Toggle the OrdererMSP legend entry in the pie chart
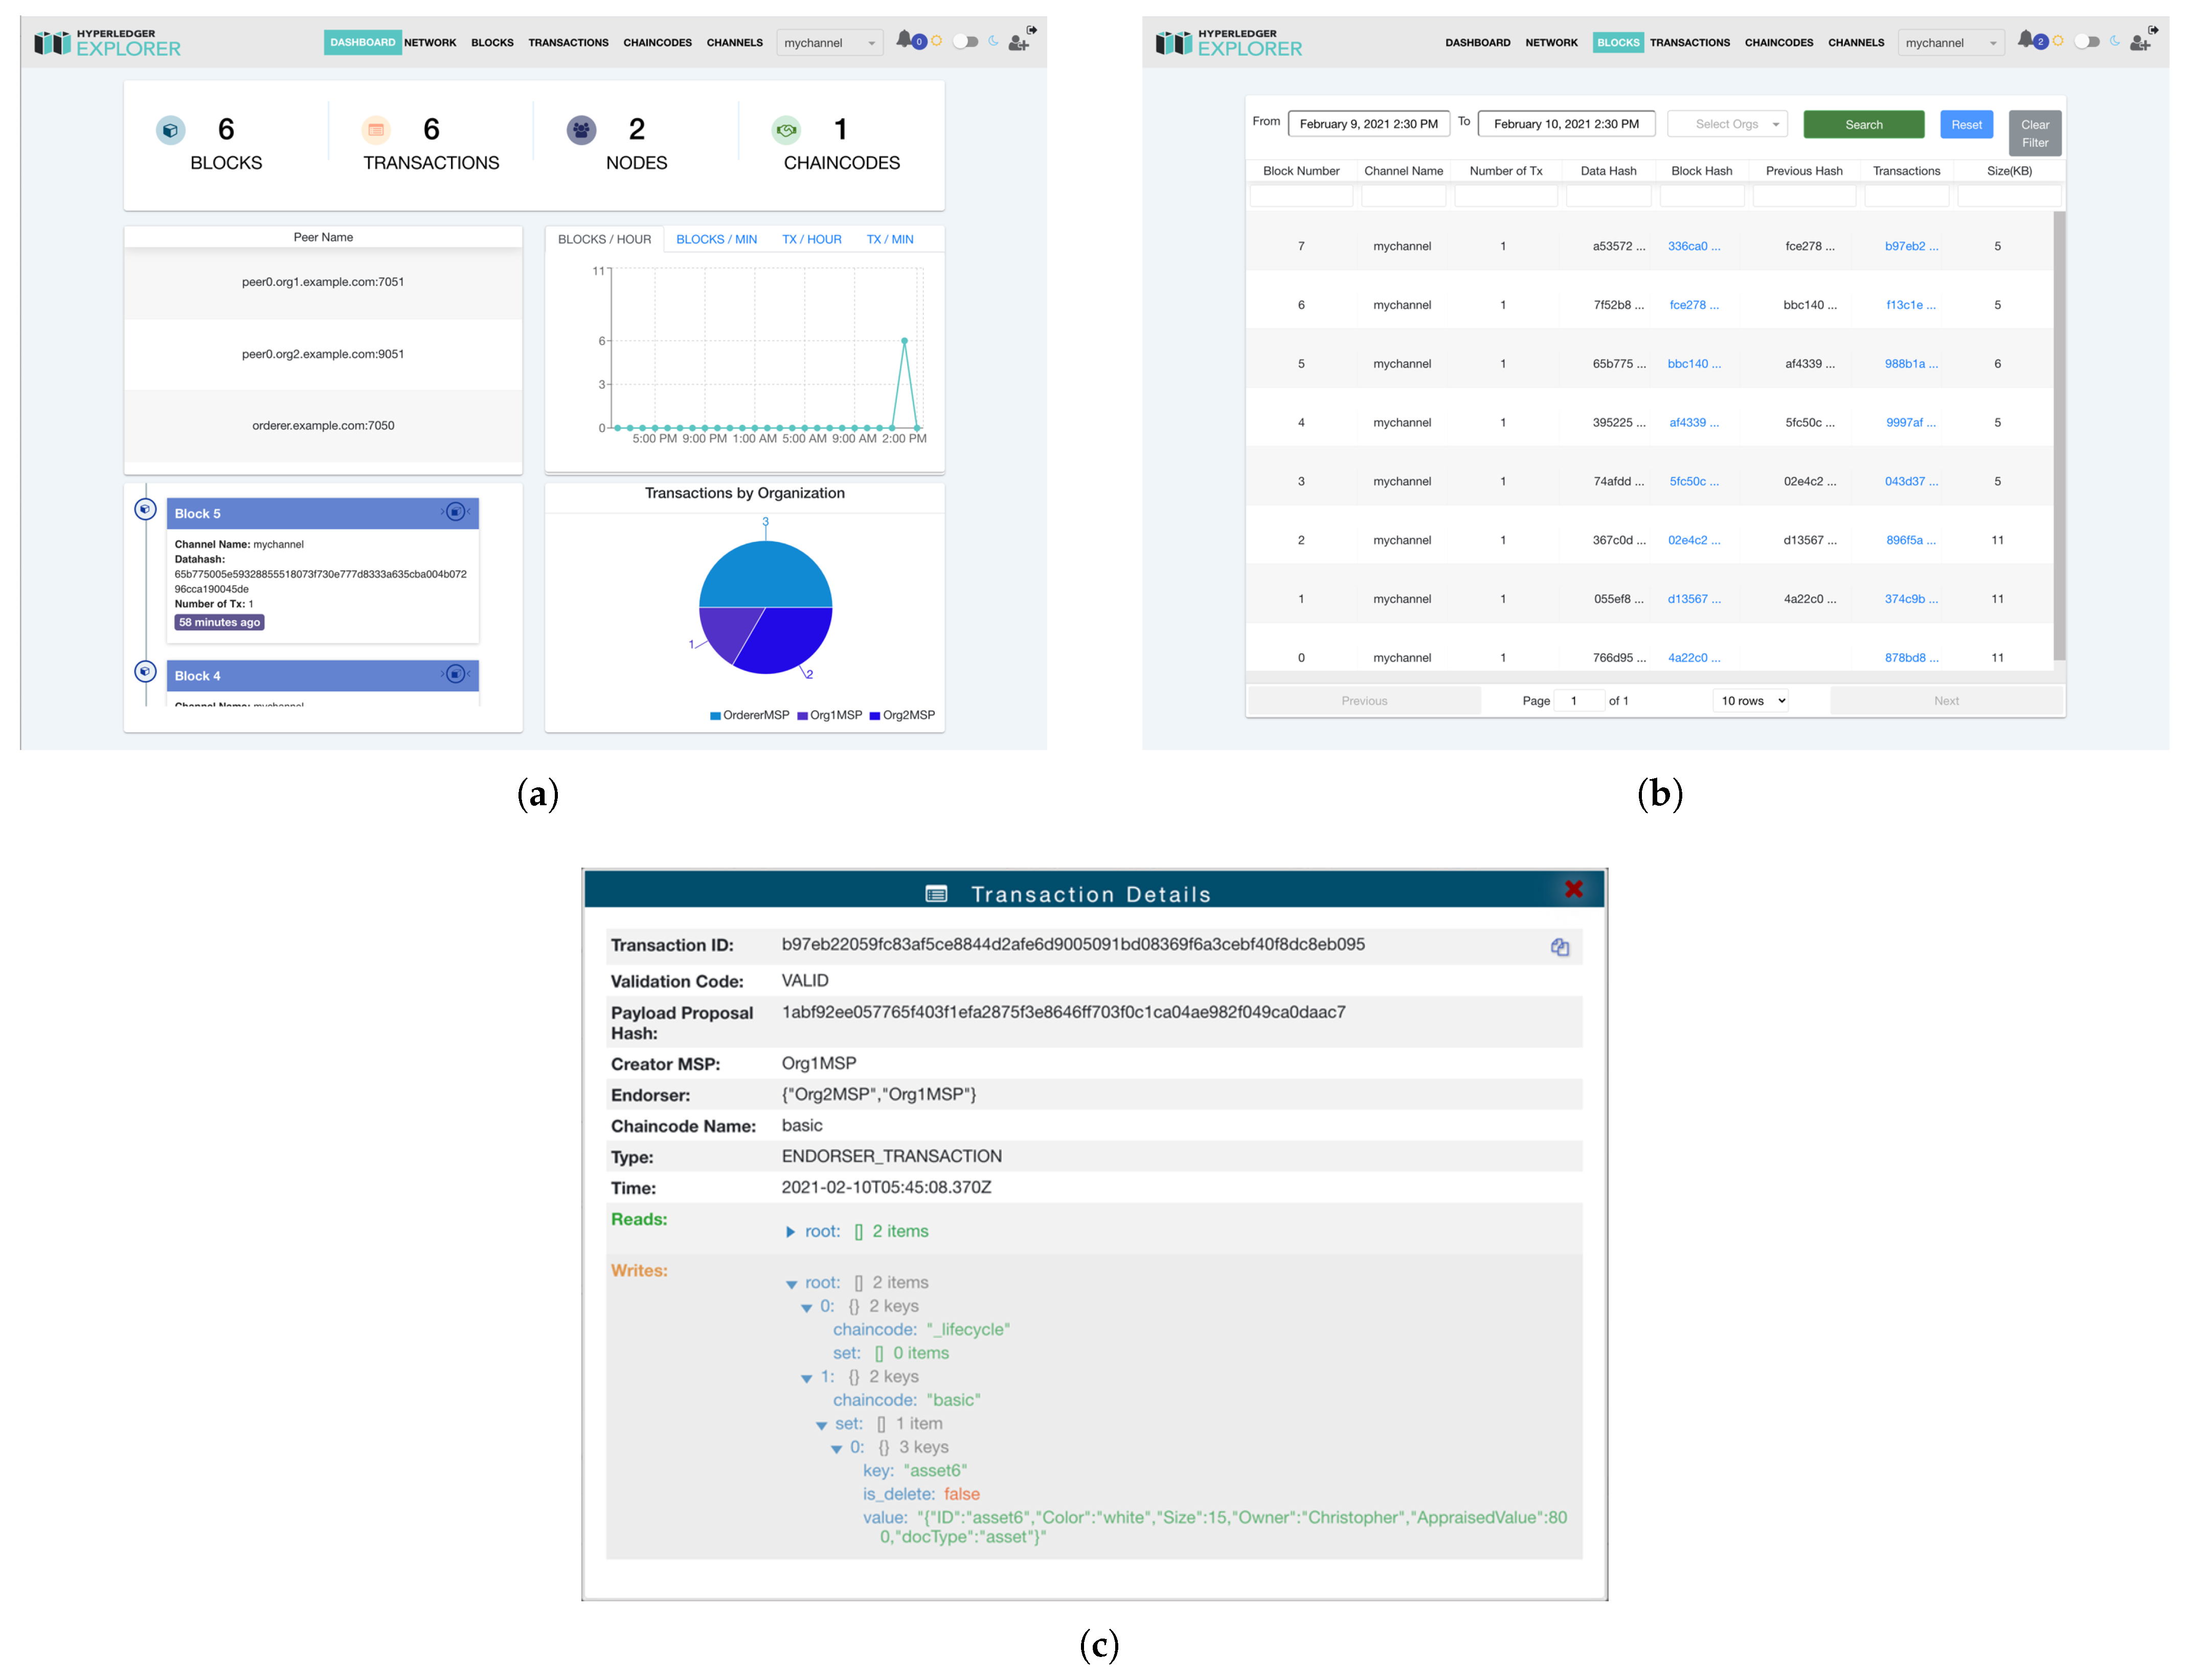The width and height of the screenshot is (2188, 1680). click(749, 715)
